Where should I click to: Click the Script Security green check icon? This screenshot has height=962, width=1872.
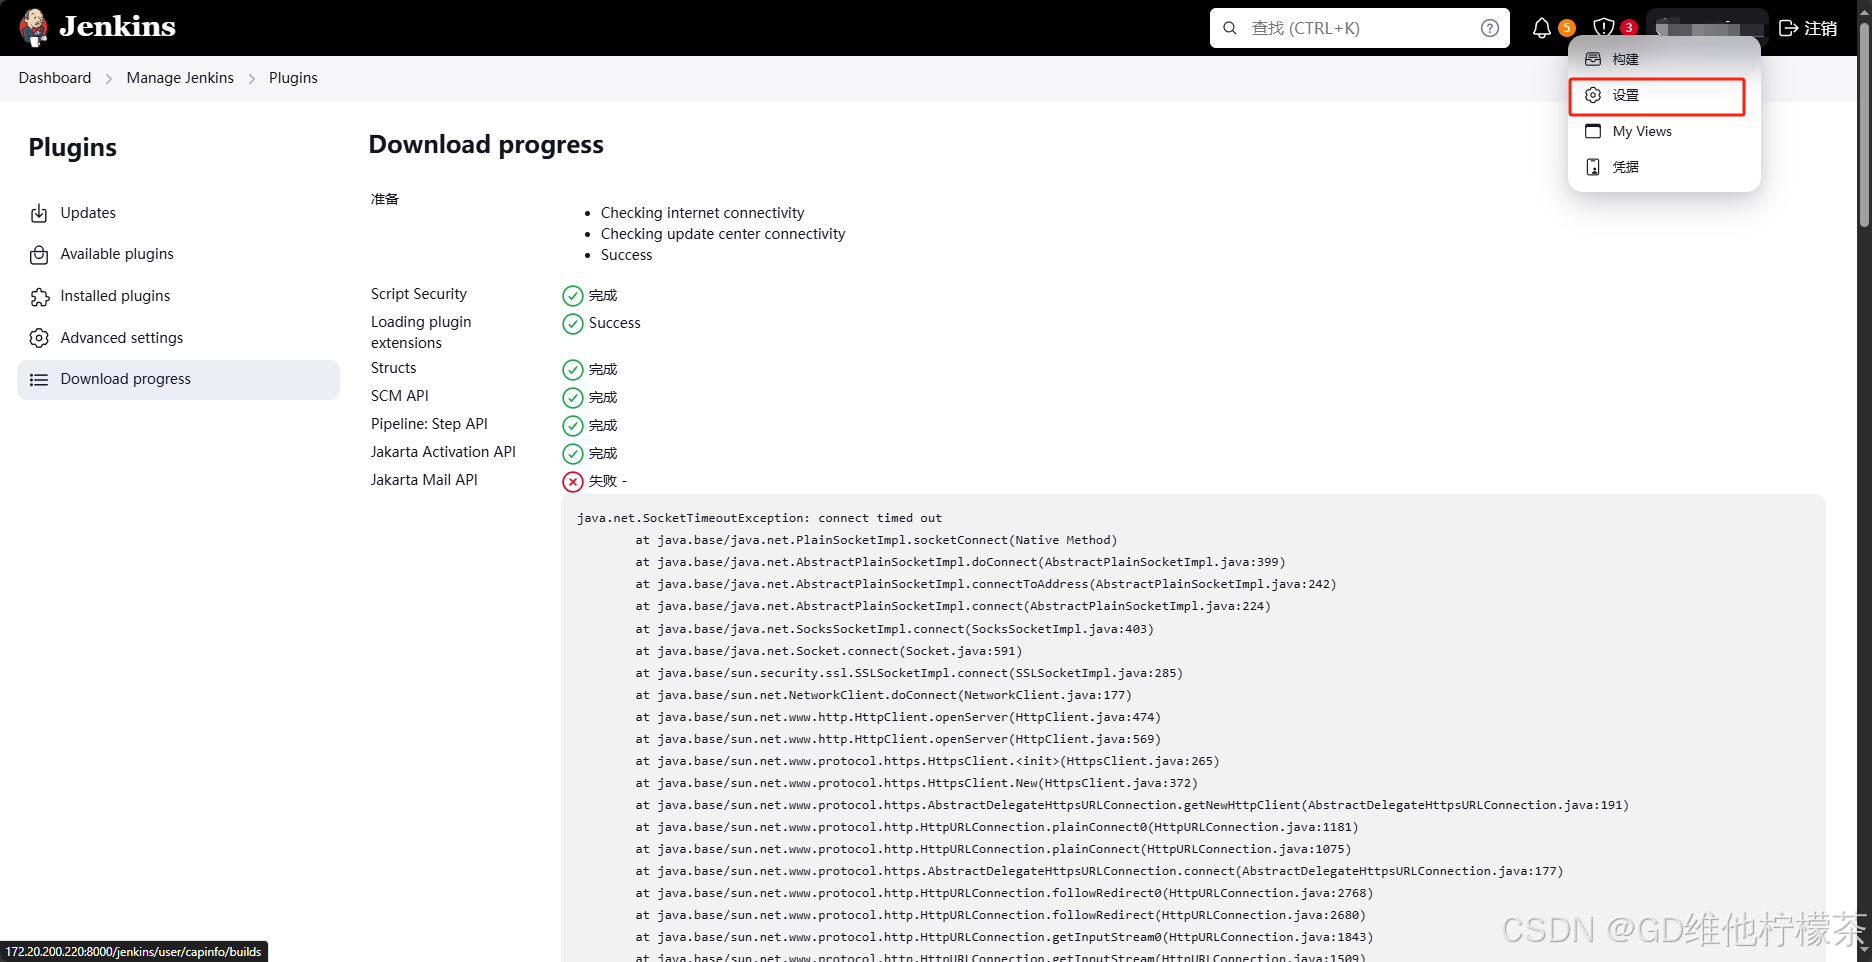pos(573,296)
